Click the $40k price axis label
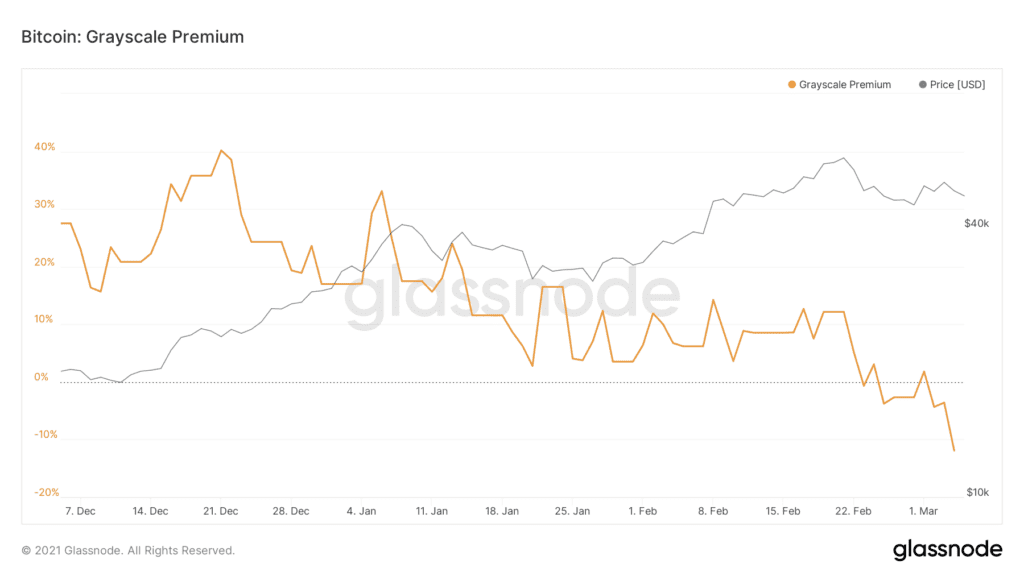Image resolution: width=1024 pixels, height=576 pixels. 977,223
